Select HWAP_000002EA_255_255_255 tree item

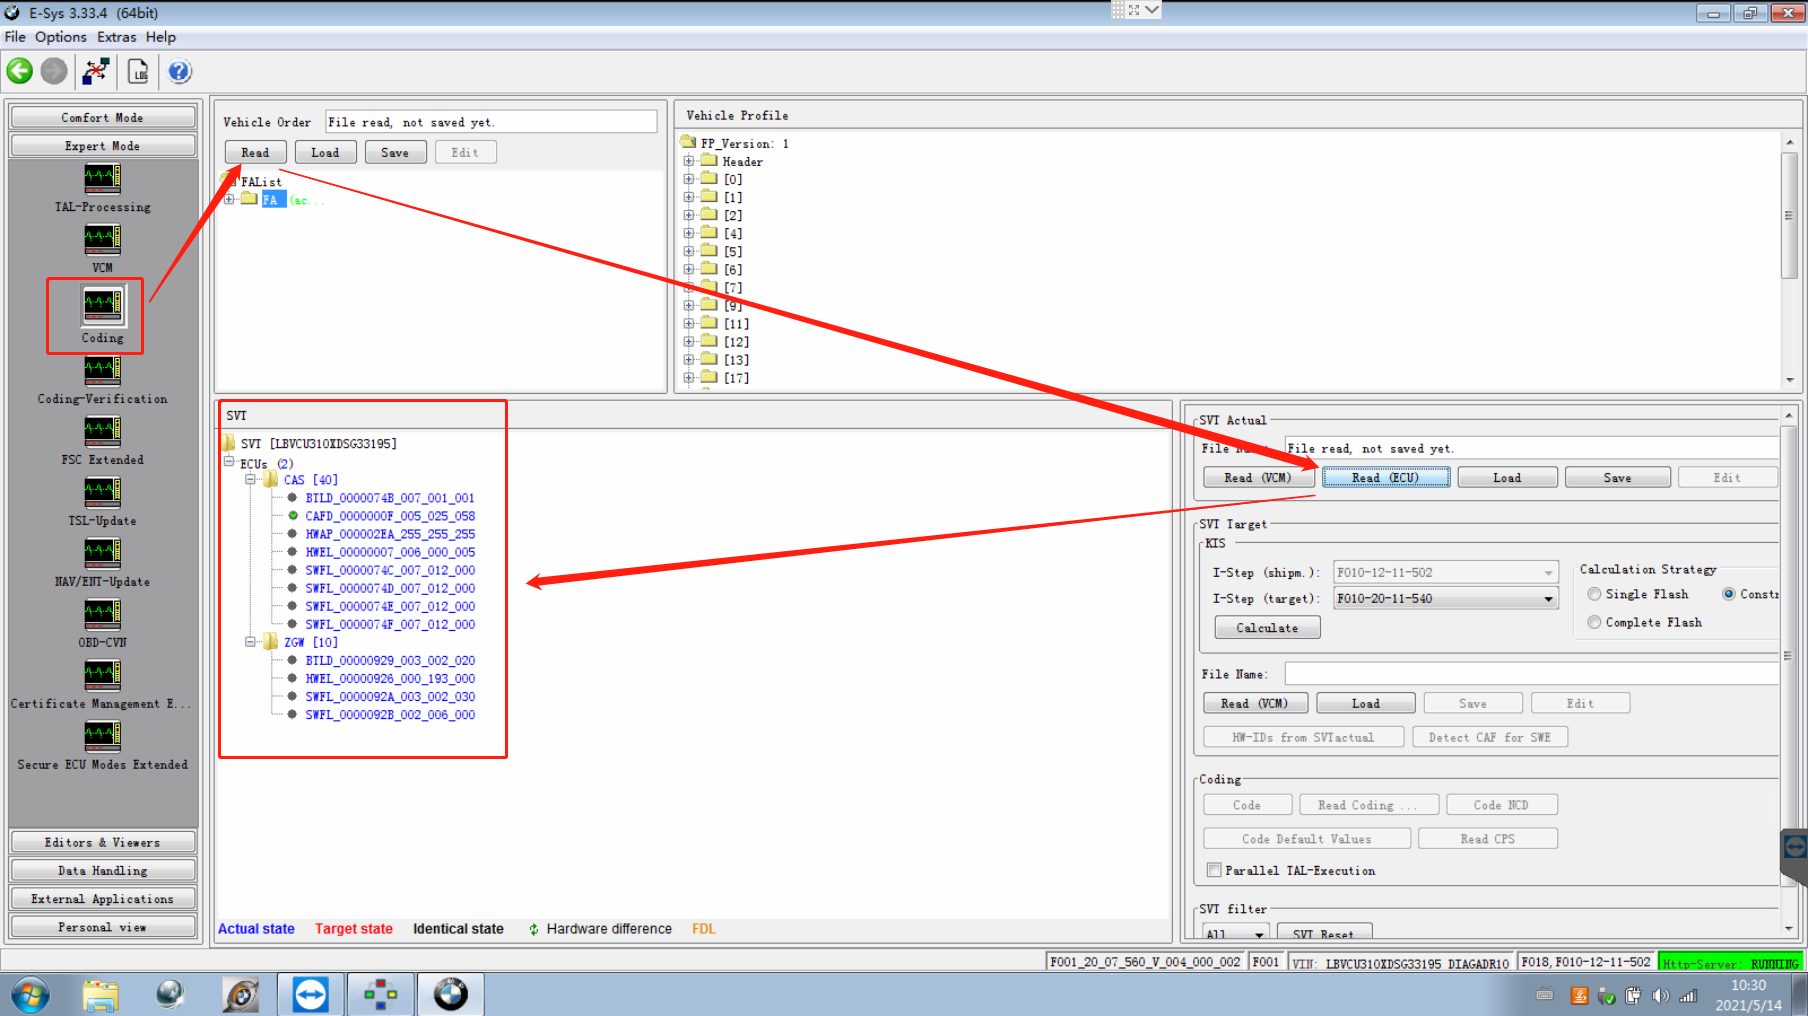[390, 534]
